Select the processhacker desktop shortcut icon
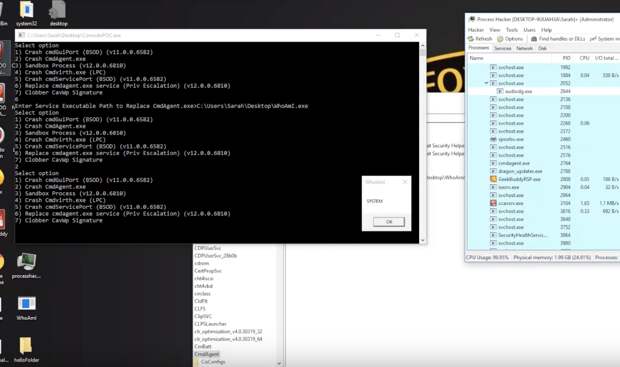Image resolution: width=620 pixels, height=367 pixels. pyautogui.click(x=26, y=262)
